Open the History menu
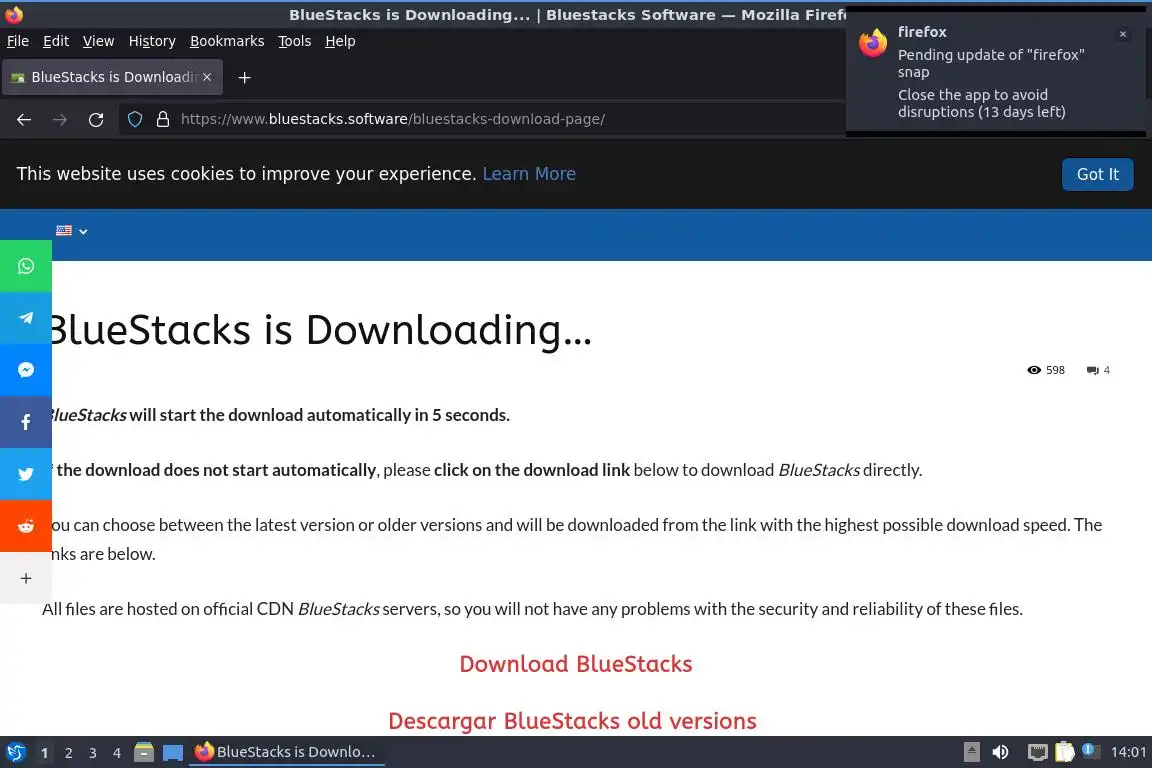The image size is (1152, 768). pos(152,41)
